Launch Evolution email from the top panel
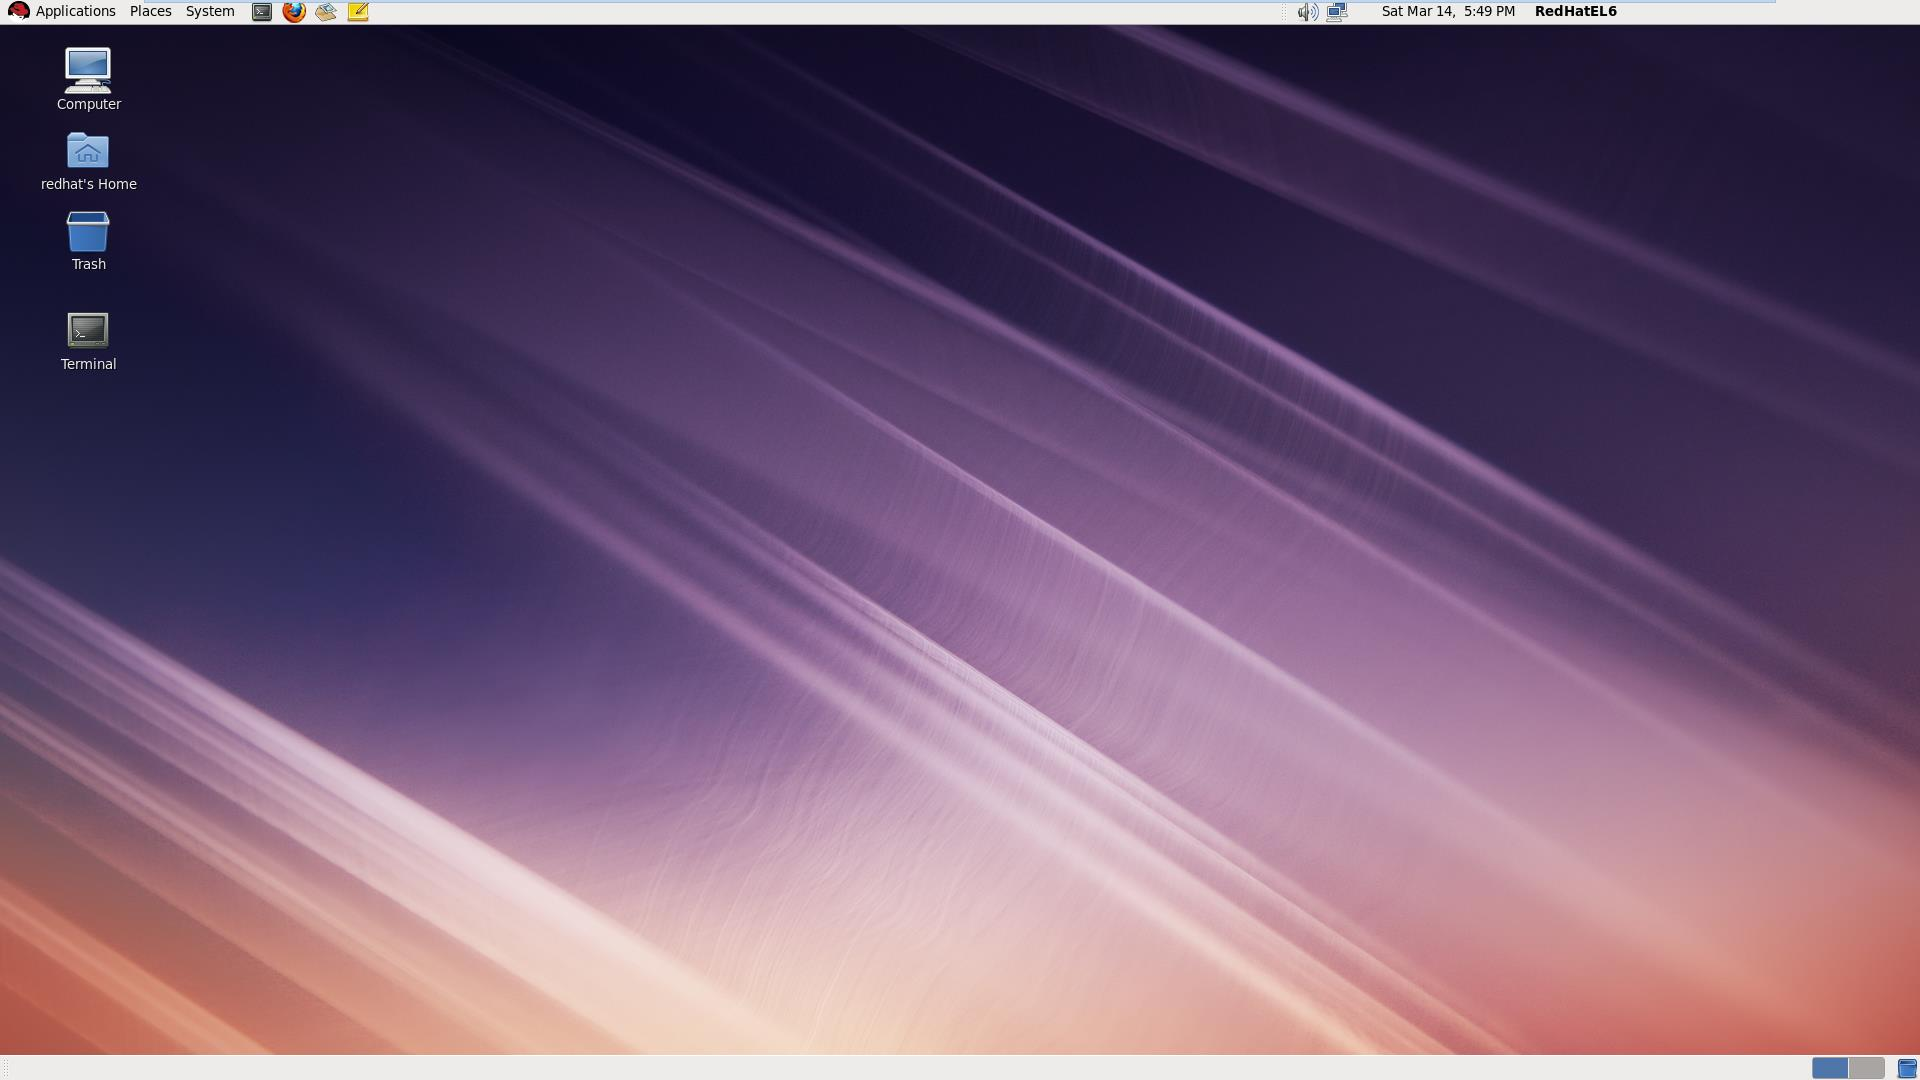Screen dimensions: 1920x1080 coord(324,12)
